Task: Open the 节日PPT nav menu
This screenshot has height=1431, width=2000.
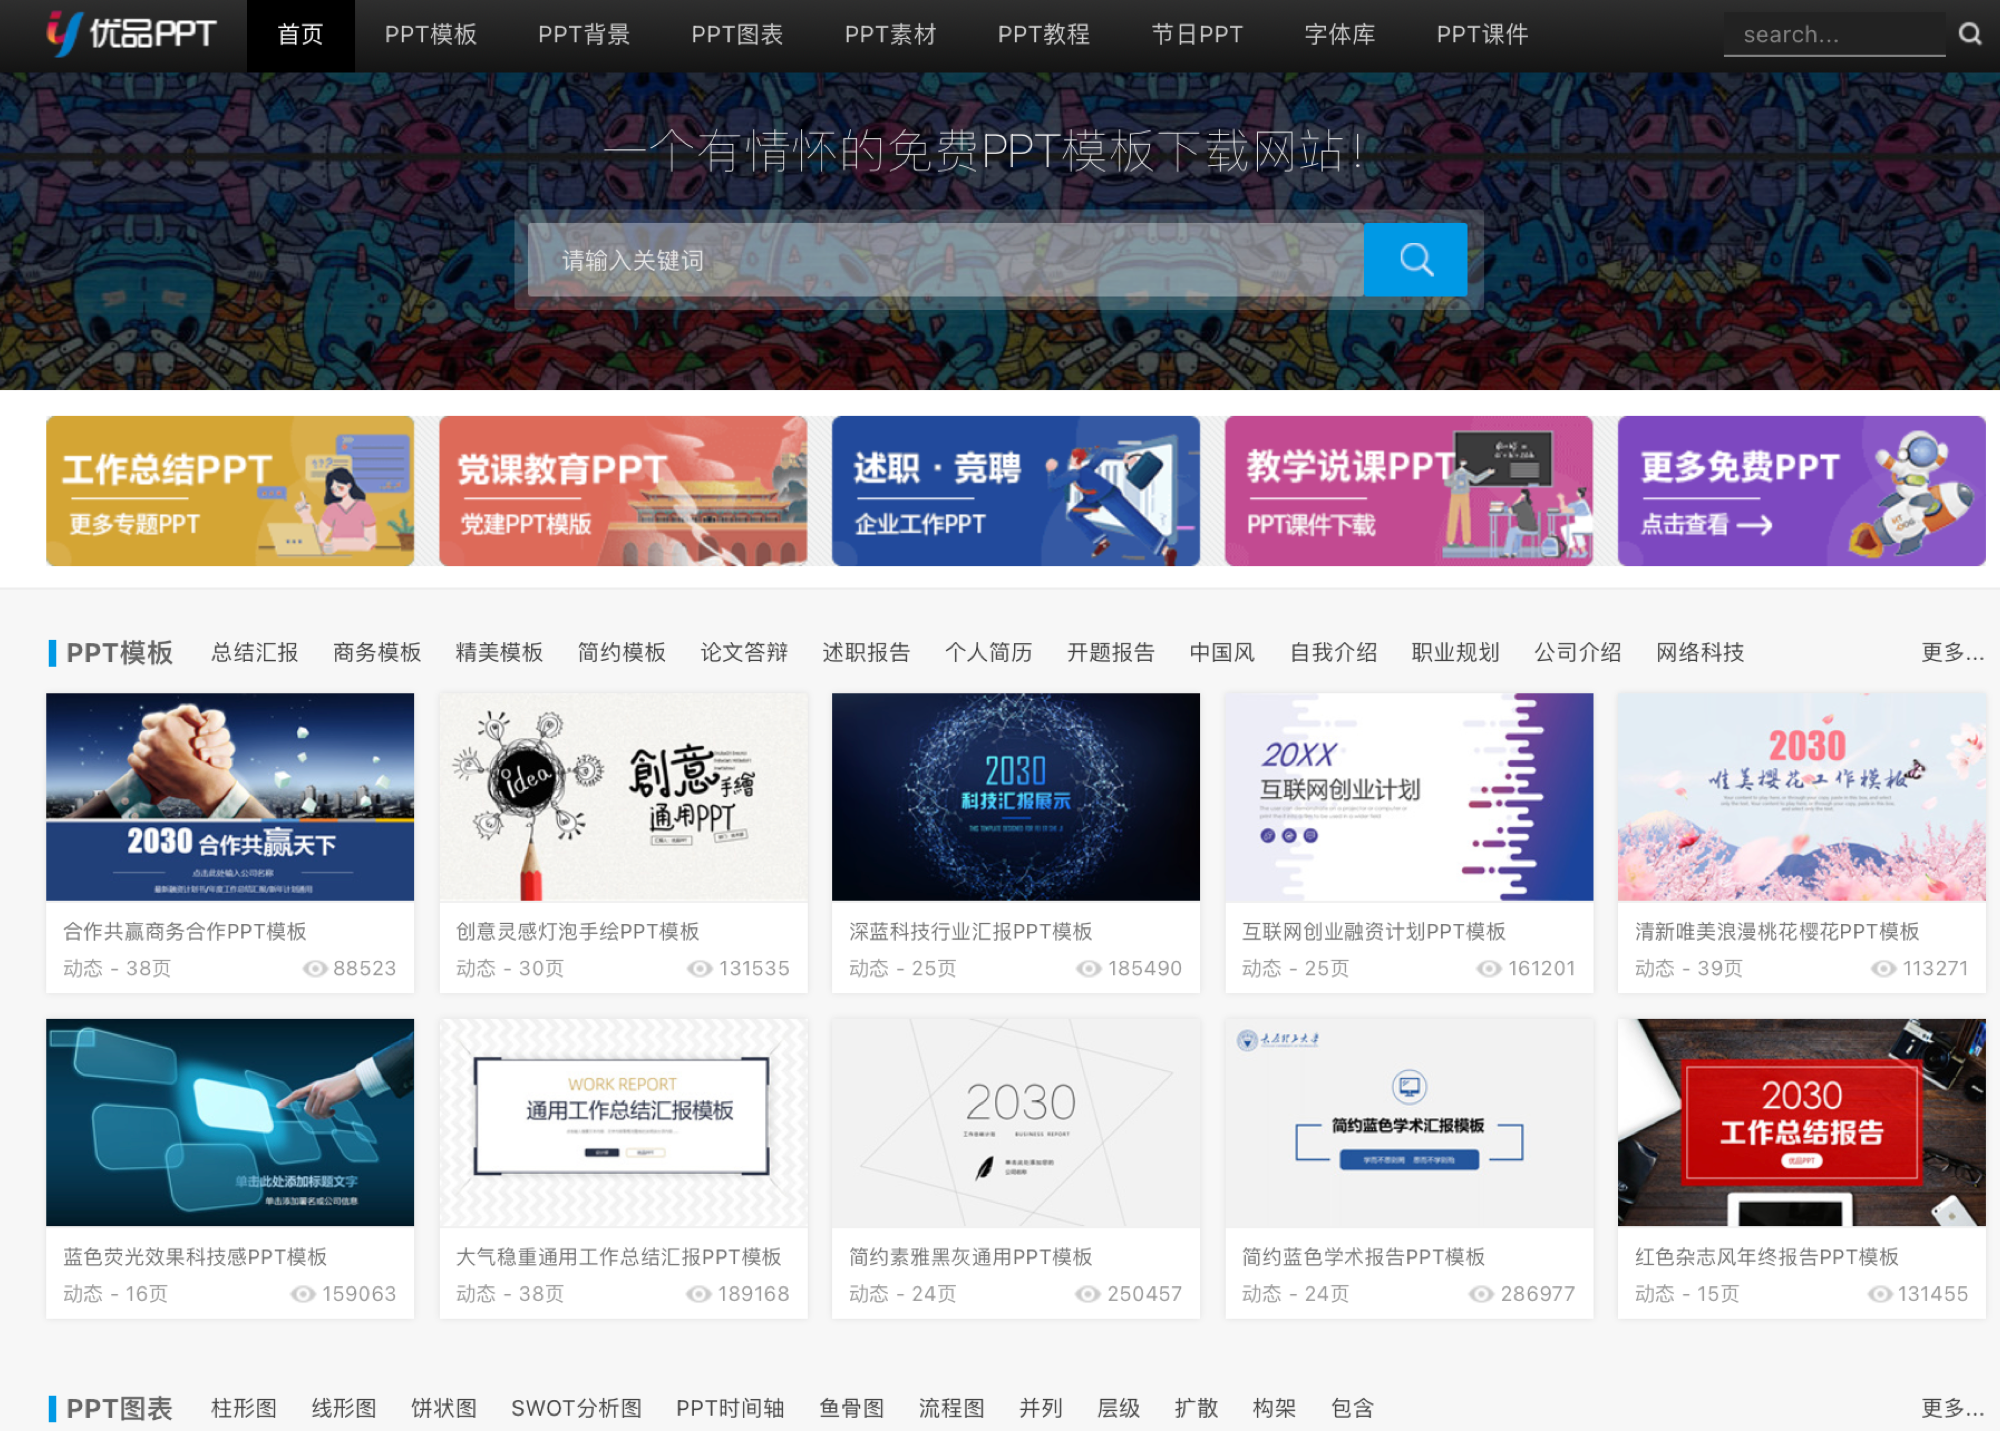Action: [1197, 35]
